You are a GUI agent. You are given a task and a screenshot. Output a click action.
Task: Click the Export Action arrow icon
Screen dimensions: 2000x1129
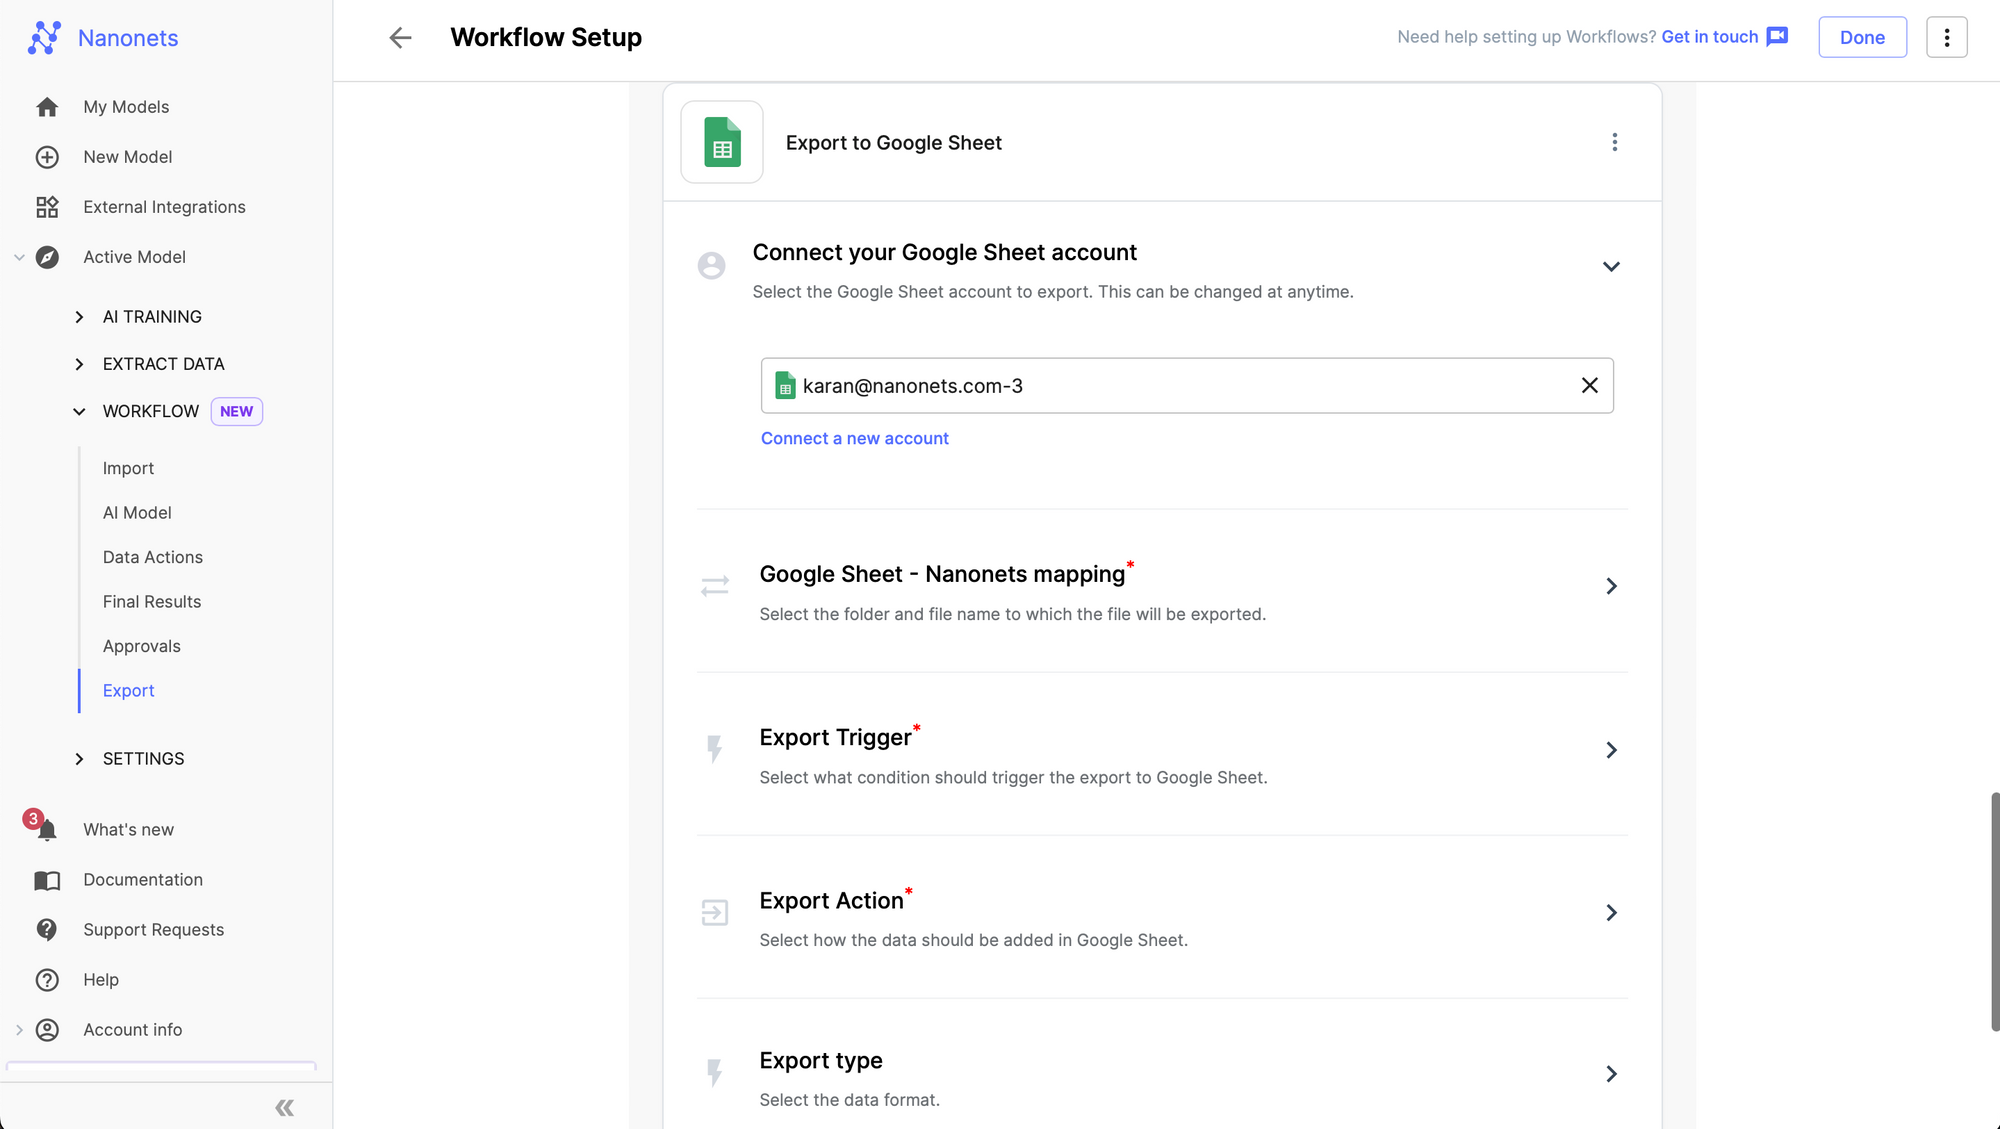click(1610, 912)
